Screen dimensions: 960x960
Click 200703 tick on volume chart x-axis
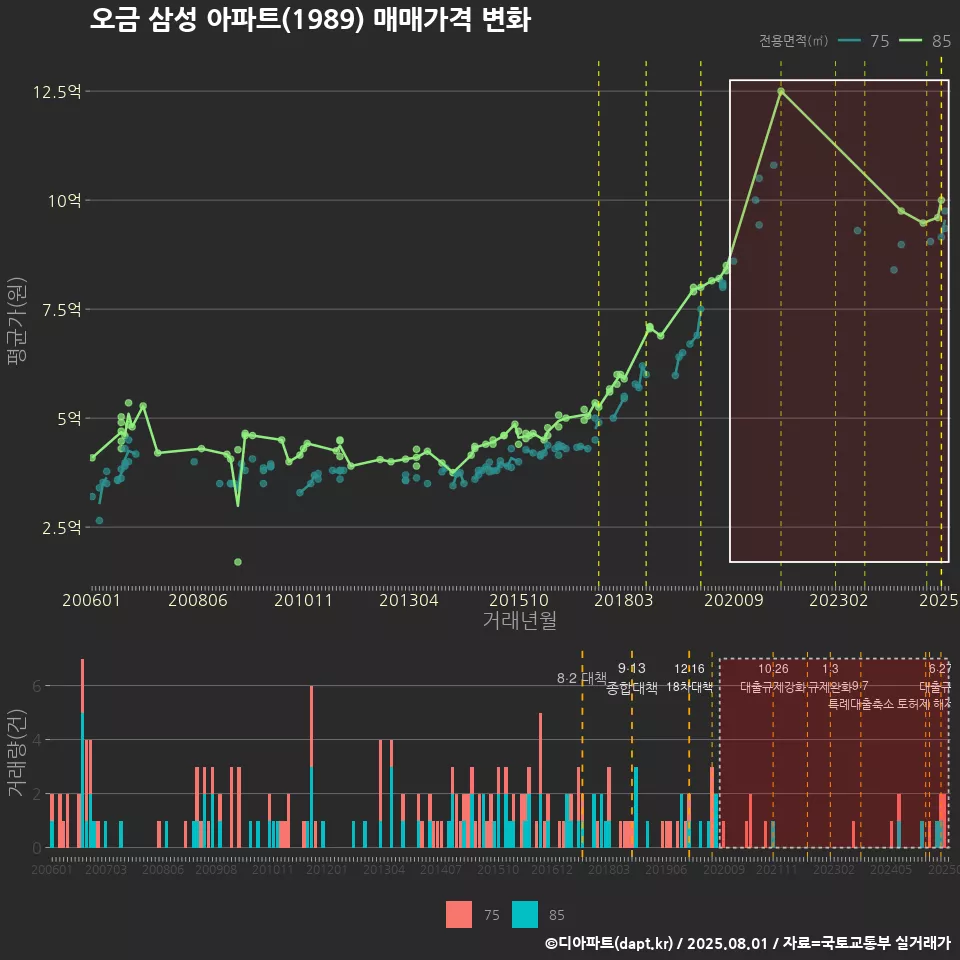pyautogui.click(x=105, y=869)
